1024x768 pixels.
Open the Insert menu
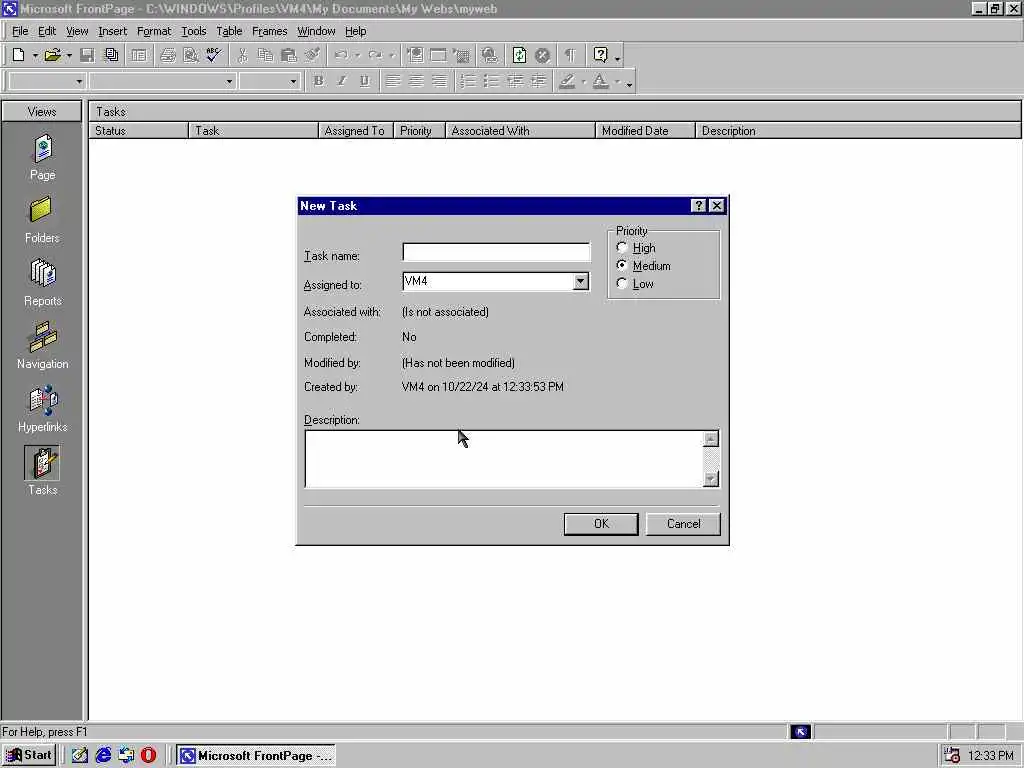coord(112,31)
